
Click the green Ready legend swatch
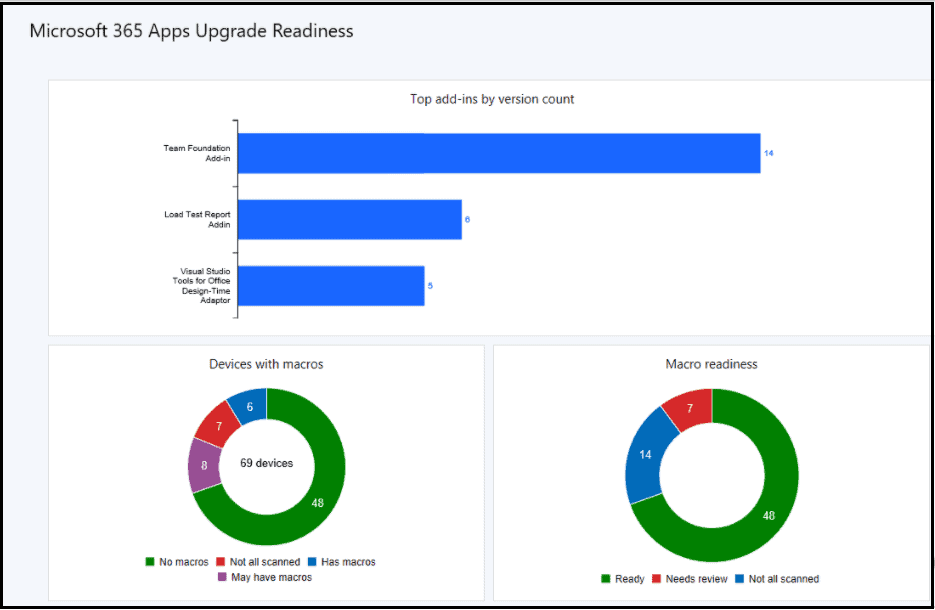(606, 578)
